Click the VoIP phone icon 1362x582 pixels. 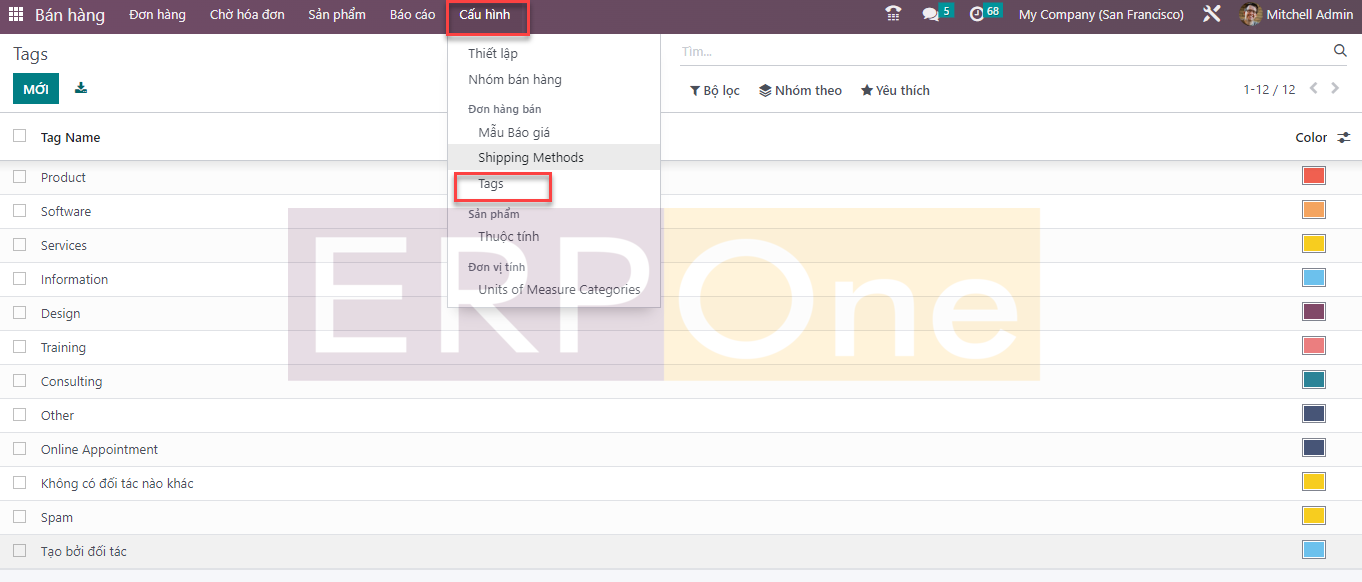(893, 14)
